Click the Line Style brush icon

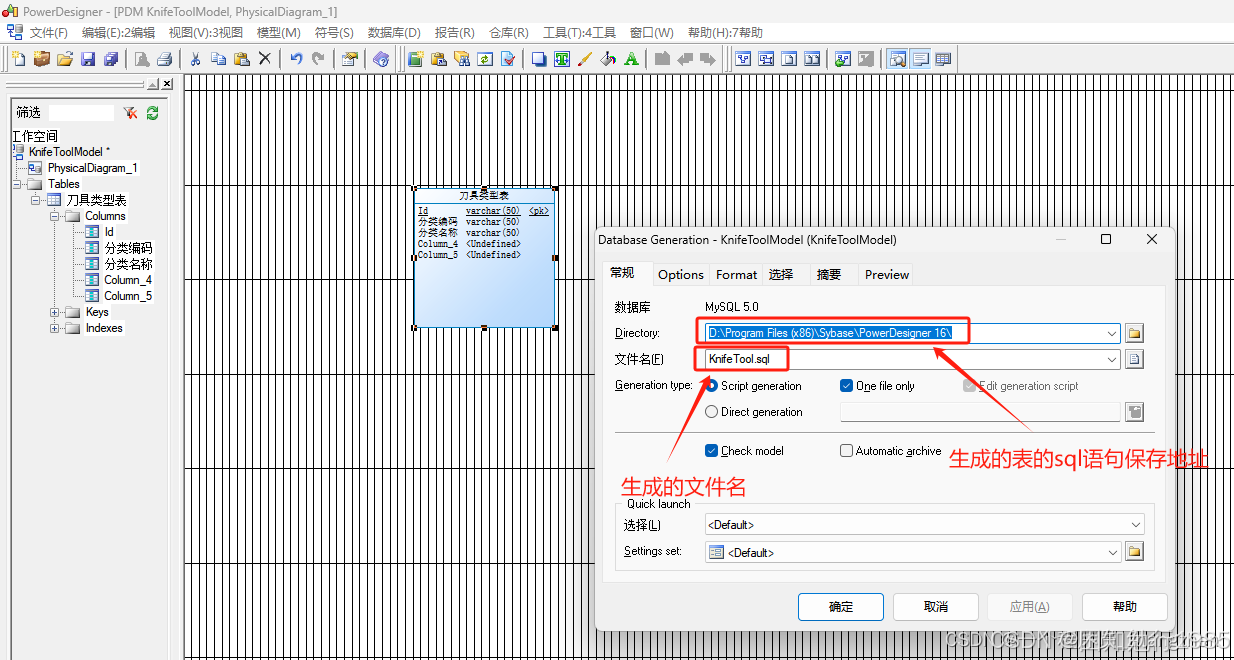point(585,59)
